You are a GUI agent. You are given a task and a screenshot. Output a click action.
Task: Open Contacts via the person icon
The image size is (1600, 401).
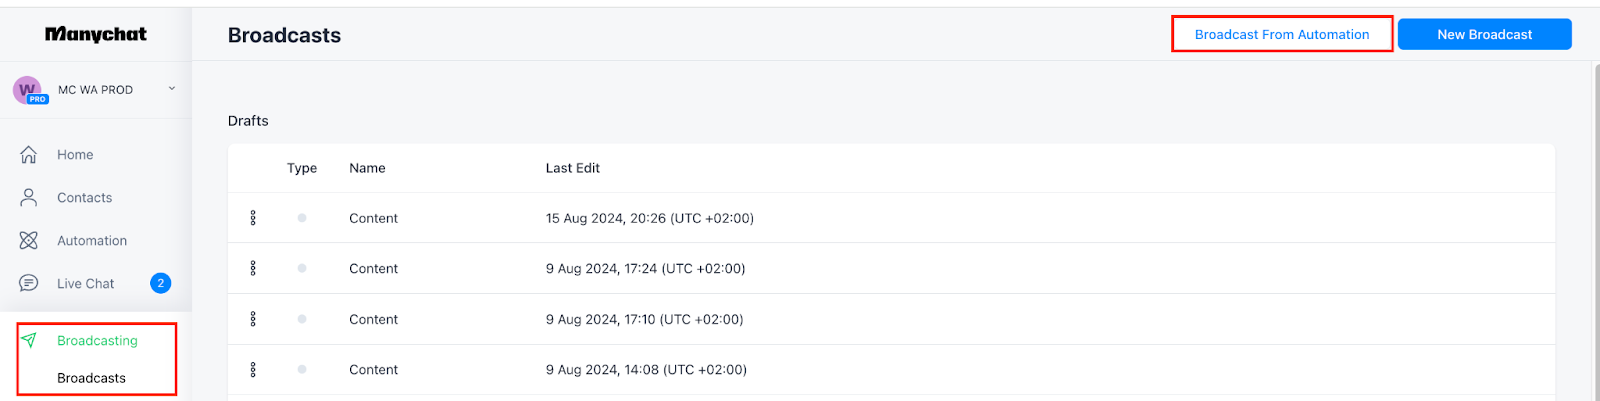click(x=29, y=198)
